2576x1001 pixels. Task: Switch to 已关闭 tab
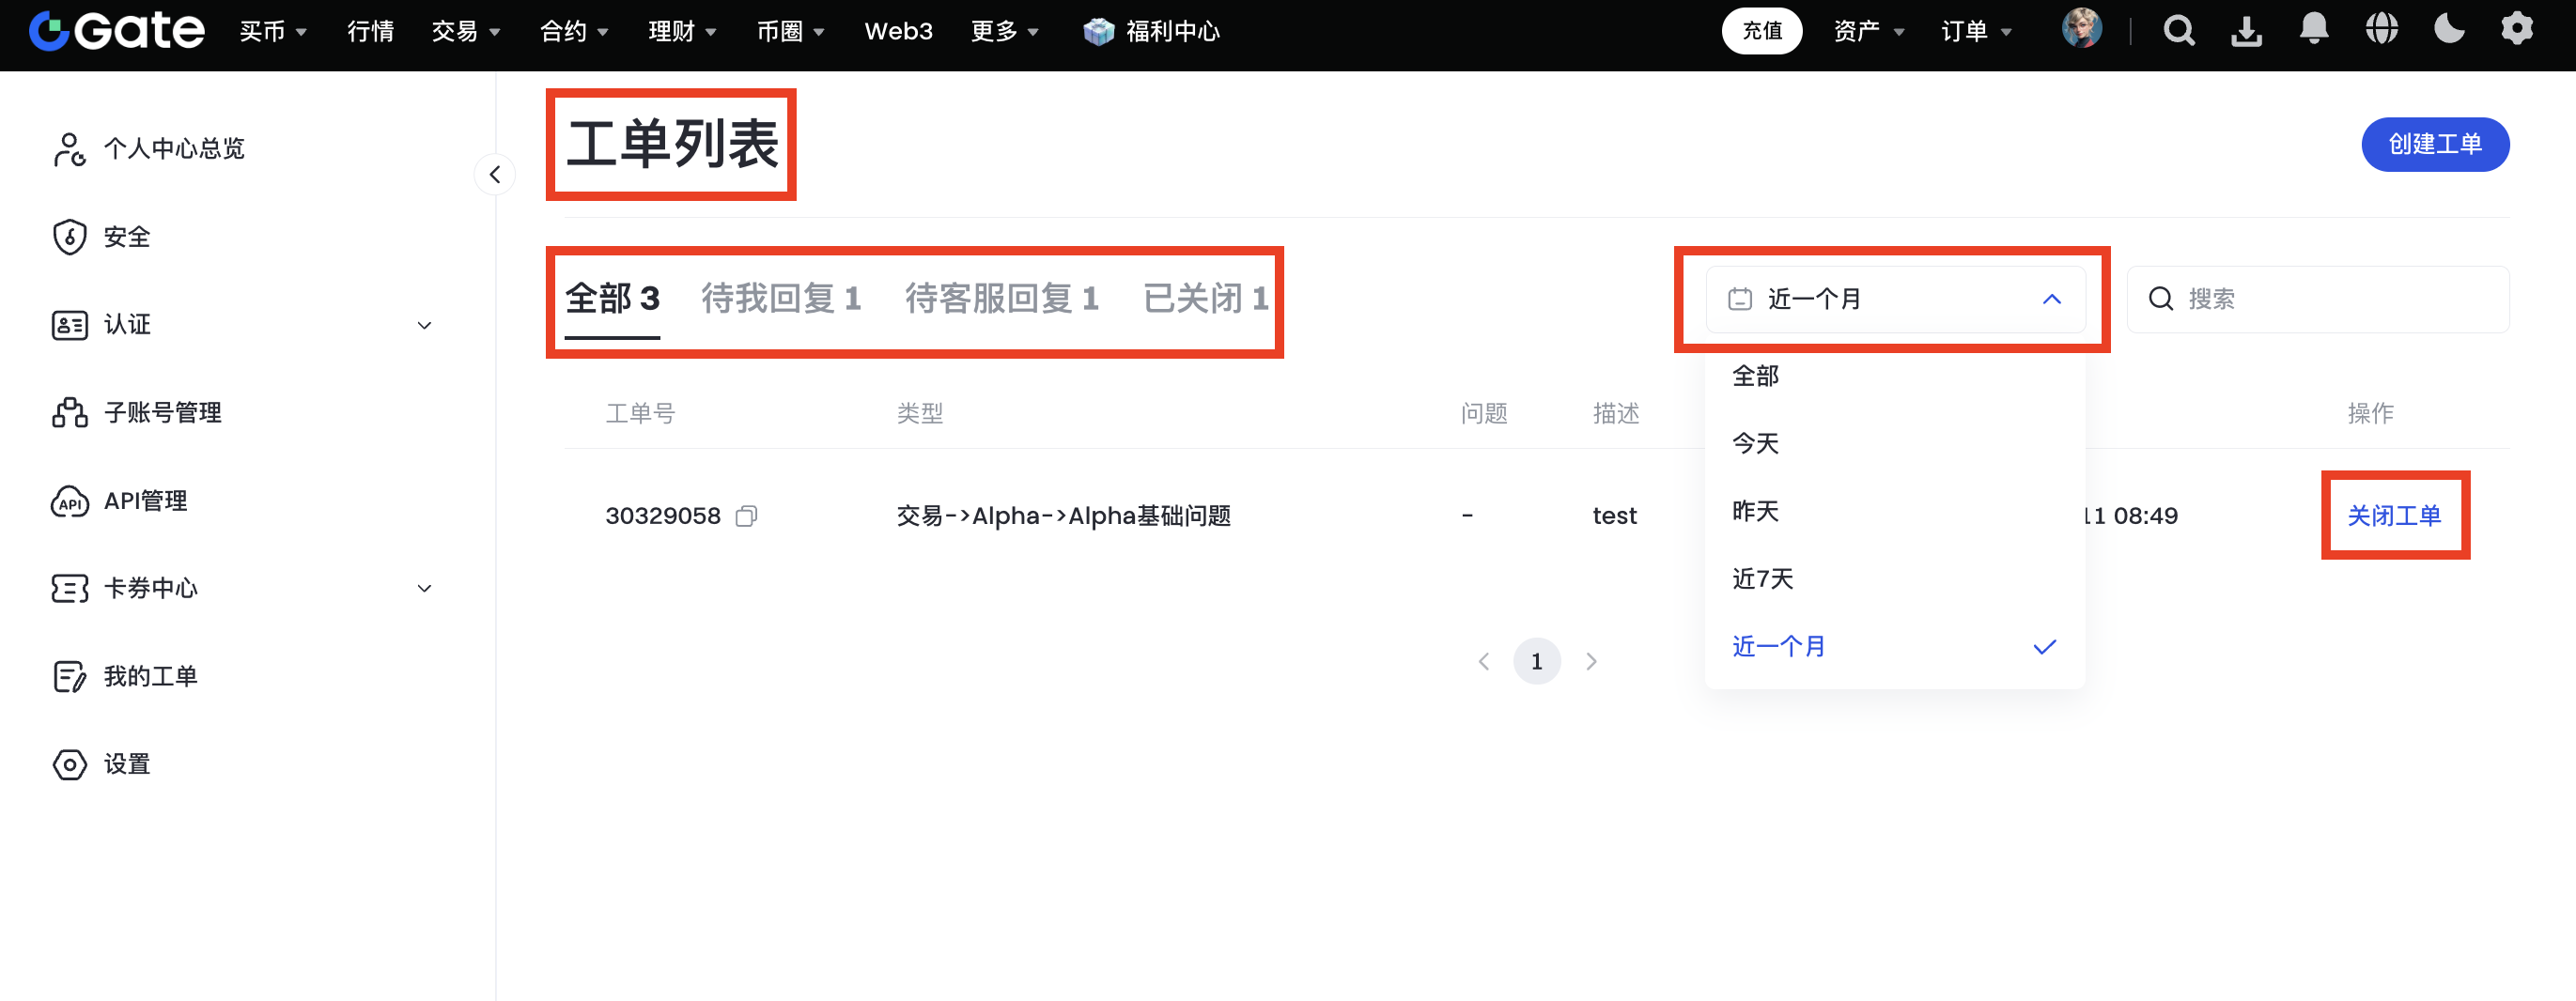point(1204,298)
